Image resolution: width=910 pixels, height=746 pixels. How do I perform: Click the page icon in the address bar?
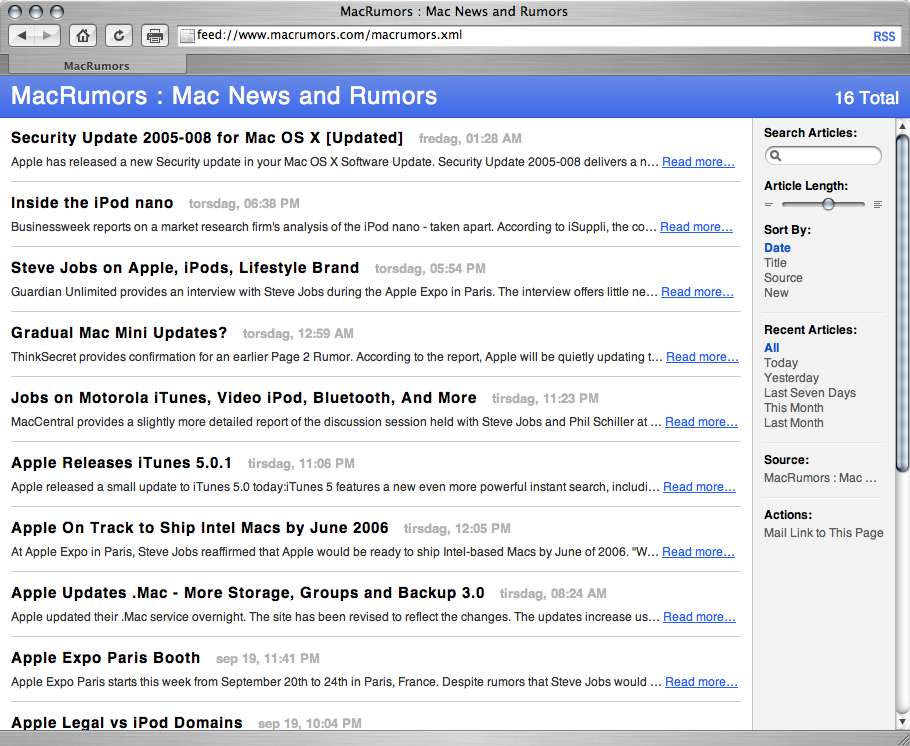187,36
